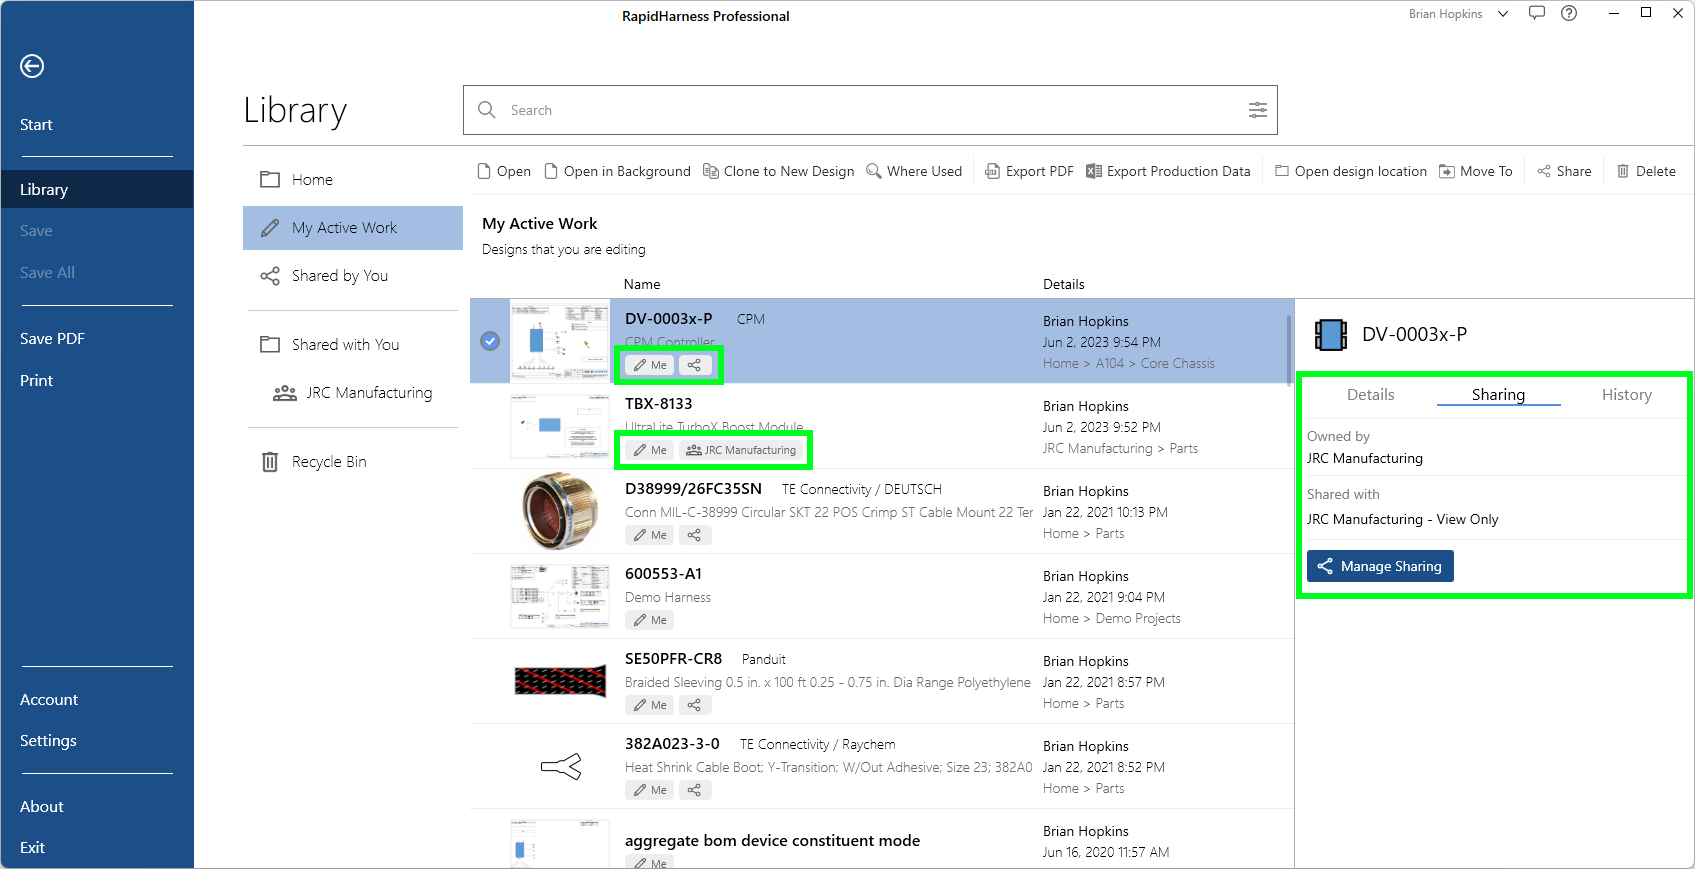Screen dimensions: 1695x869
Task: Click the Me edit badge on 600553-A1
Action: (x=650, y=620)
